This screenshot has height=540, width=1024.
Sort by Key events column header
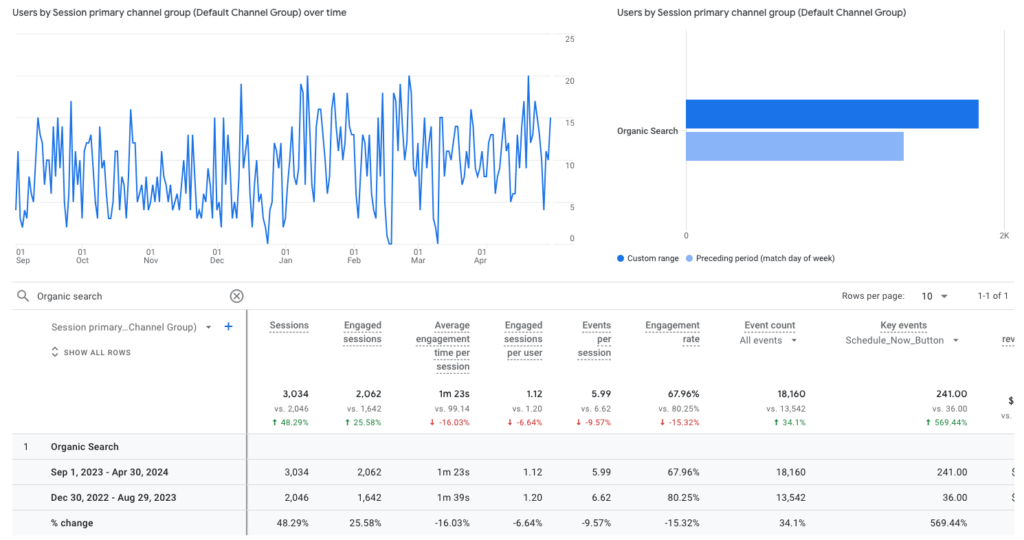[x=903, y=325]
